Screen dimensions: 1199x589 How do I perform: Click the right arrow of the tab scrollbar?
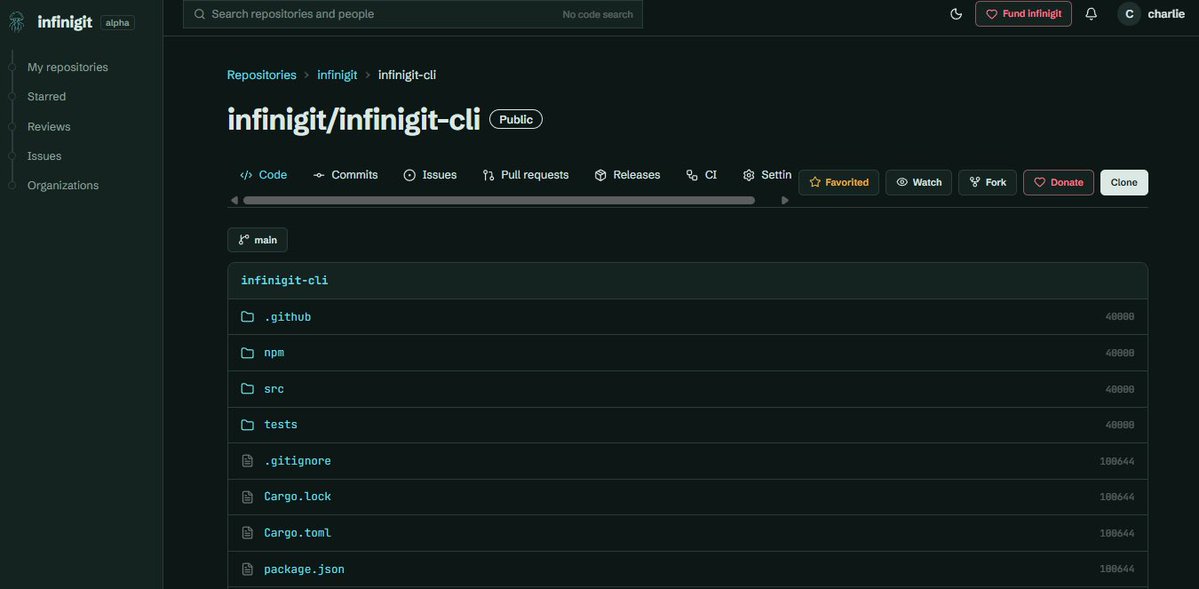pos(785,200)
